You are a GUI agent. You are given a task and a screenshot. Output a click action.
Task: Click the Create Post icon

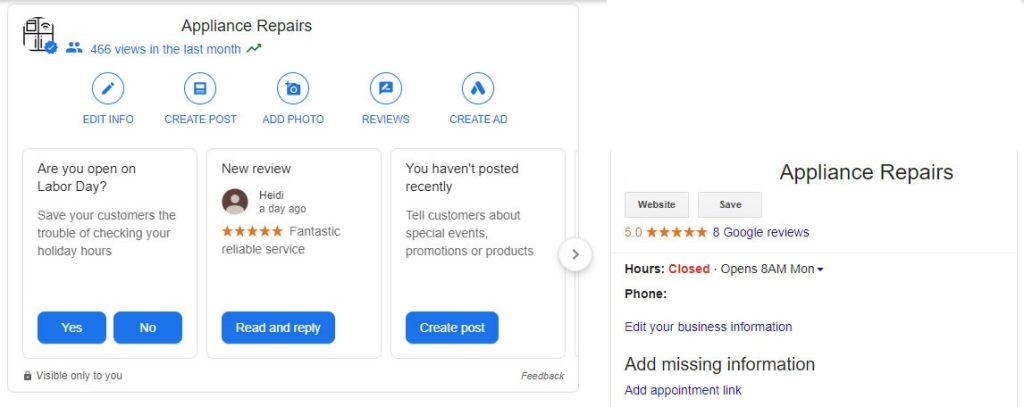click(200, 89)
